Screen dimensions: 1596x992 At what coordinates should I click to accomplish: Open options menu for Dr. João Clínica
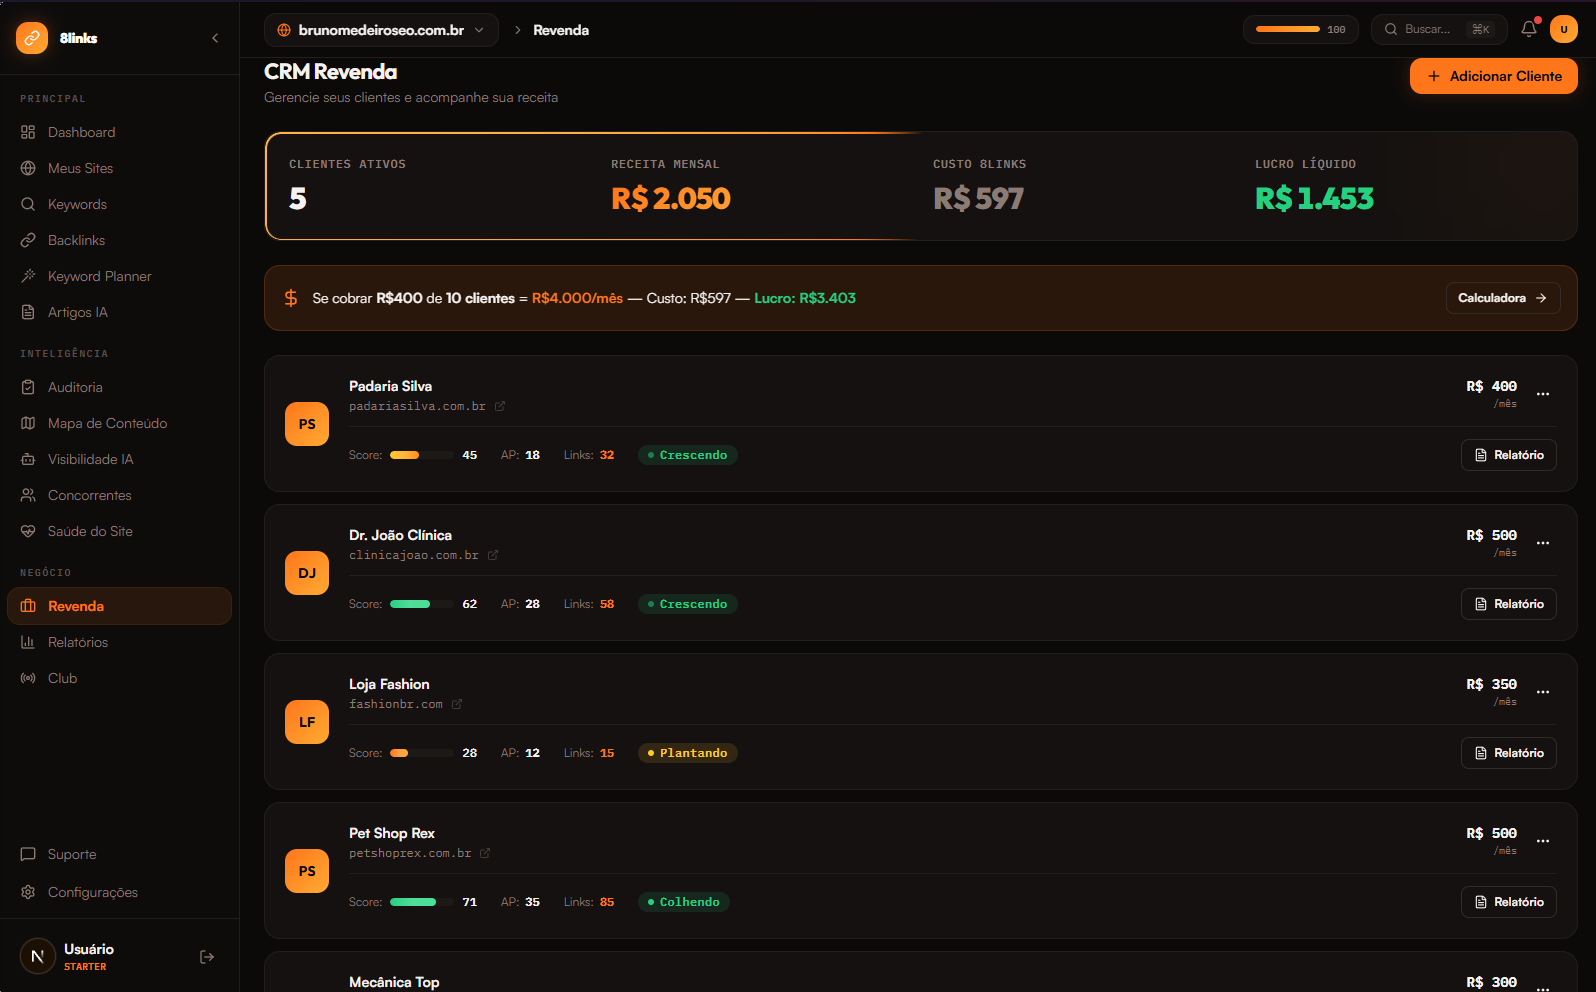point(1543,543)
